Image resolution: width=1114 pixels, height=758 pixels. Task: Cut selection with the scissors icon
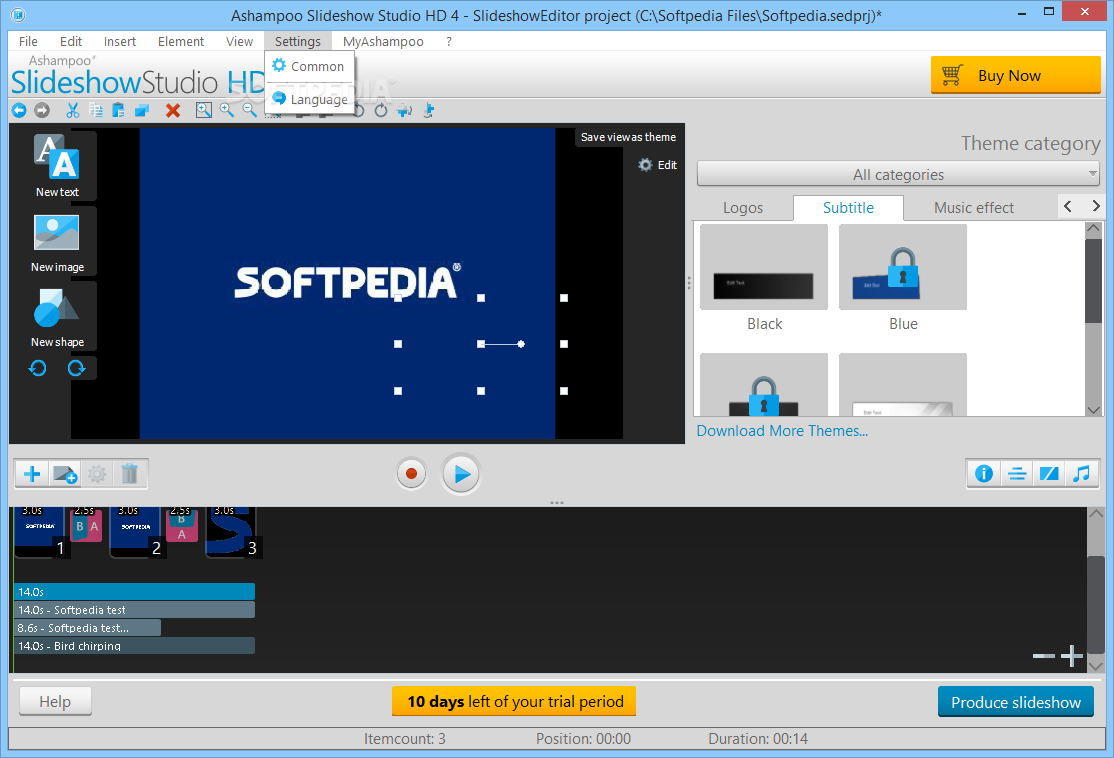72,110
